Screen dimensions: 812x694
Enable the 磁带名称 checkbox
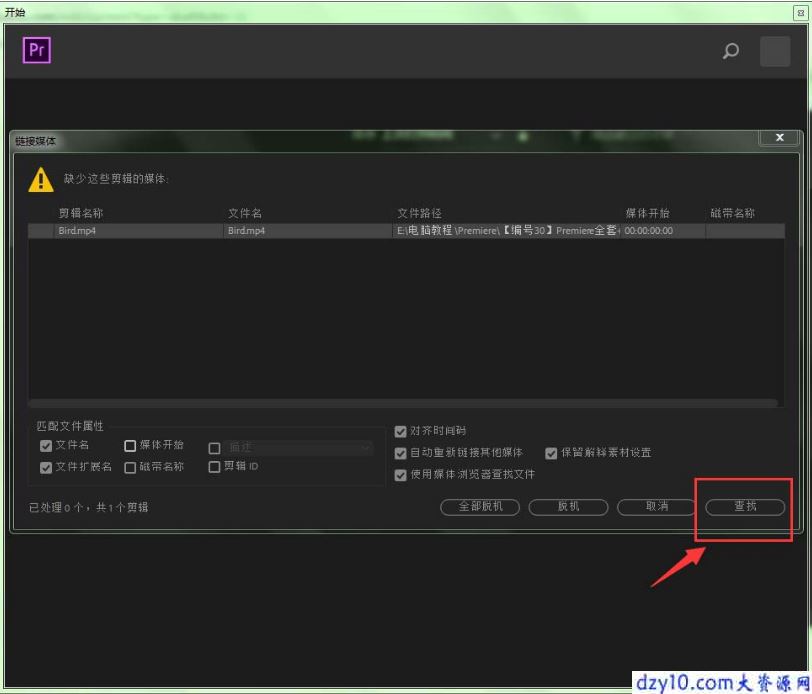click(x=130, y=468)
